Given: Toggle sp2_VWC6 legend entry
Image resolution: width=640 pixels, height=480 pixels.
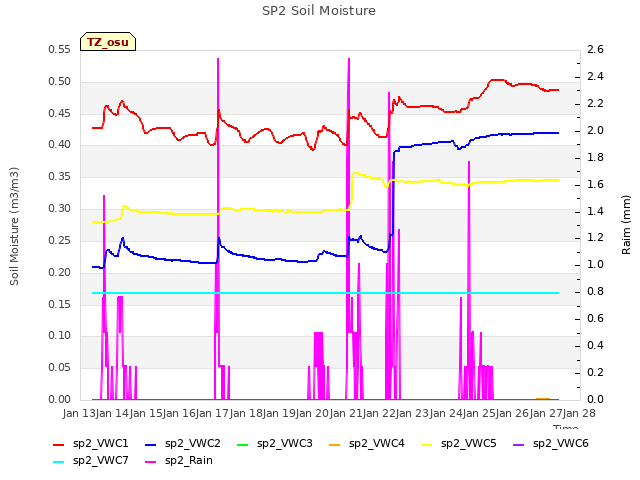Looking at the screenshot, I should coord(551,444).
